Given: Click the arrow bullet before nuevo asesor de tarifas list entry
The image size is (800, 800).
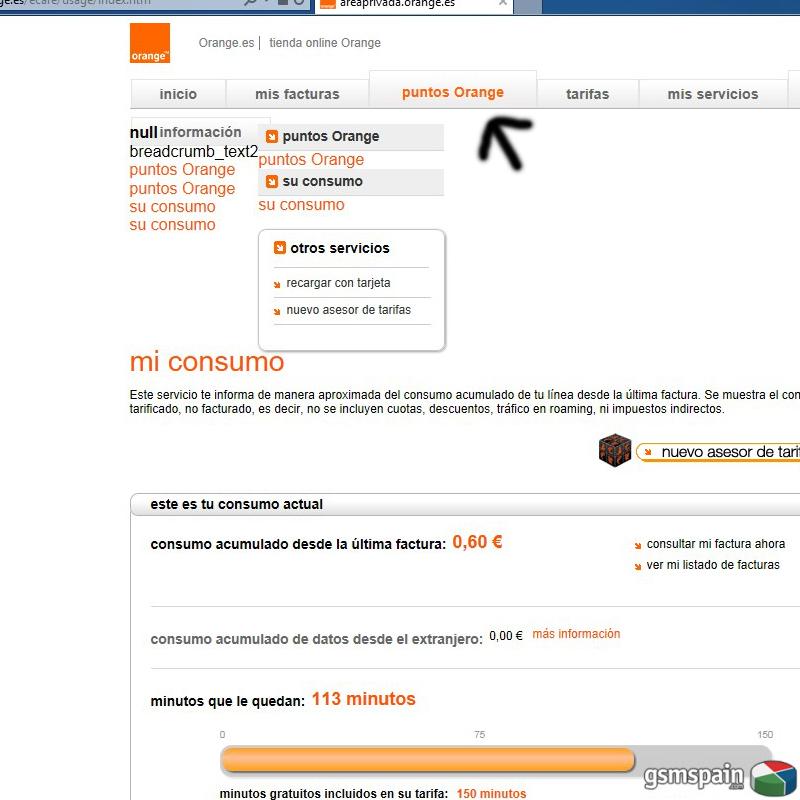Looking at the screenshot, I should [277, 312].
